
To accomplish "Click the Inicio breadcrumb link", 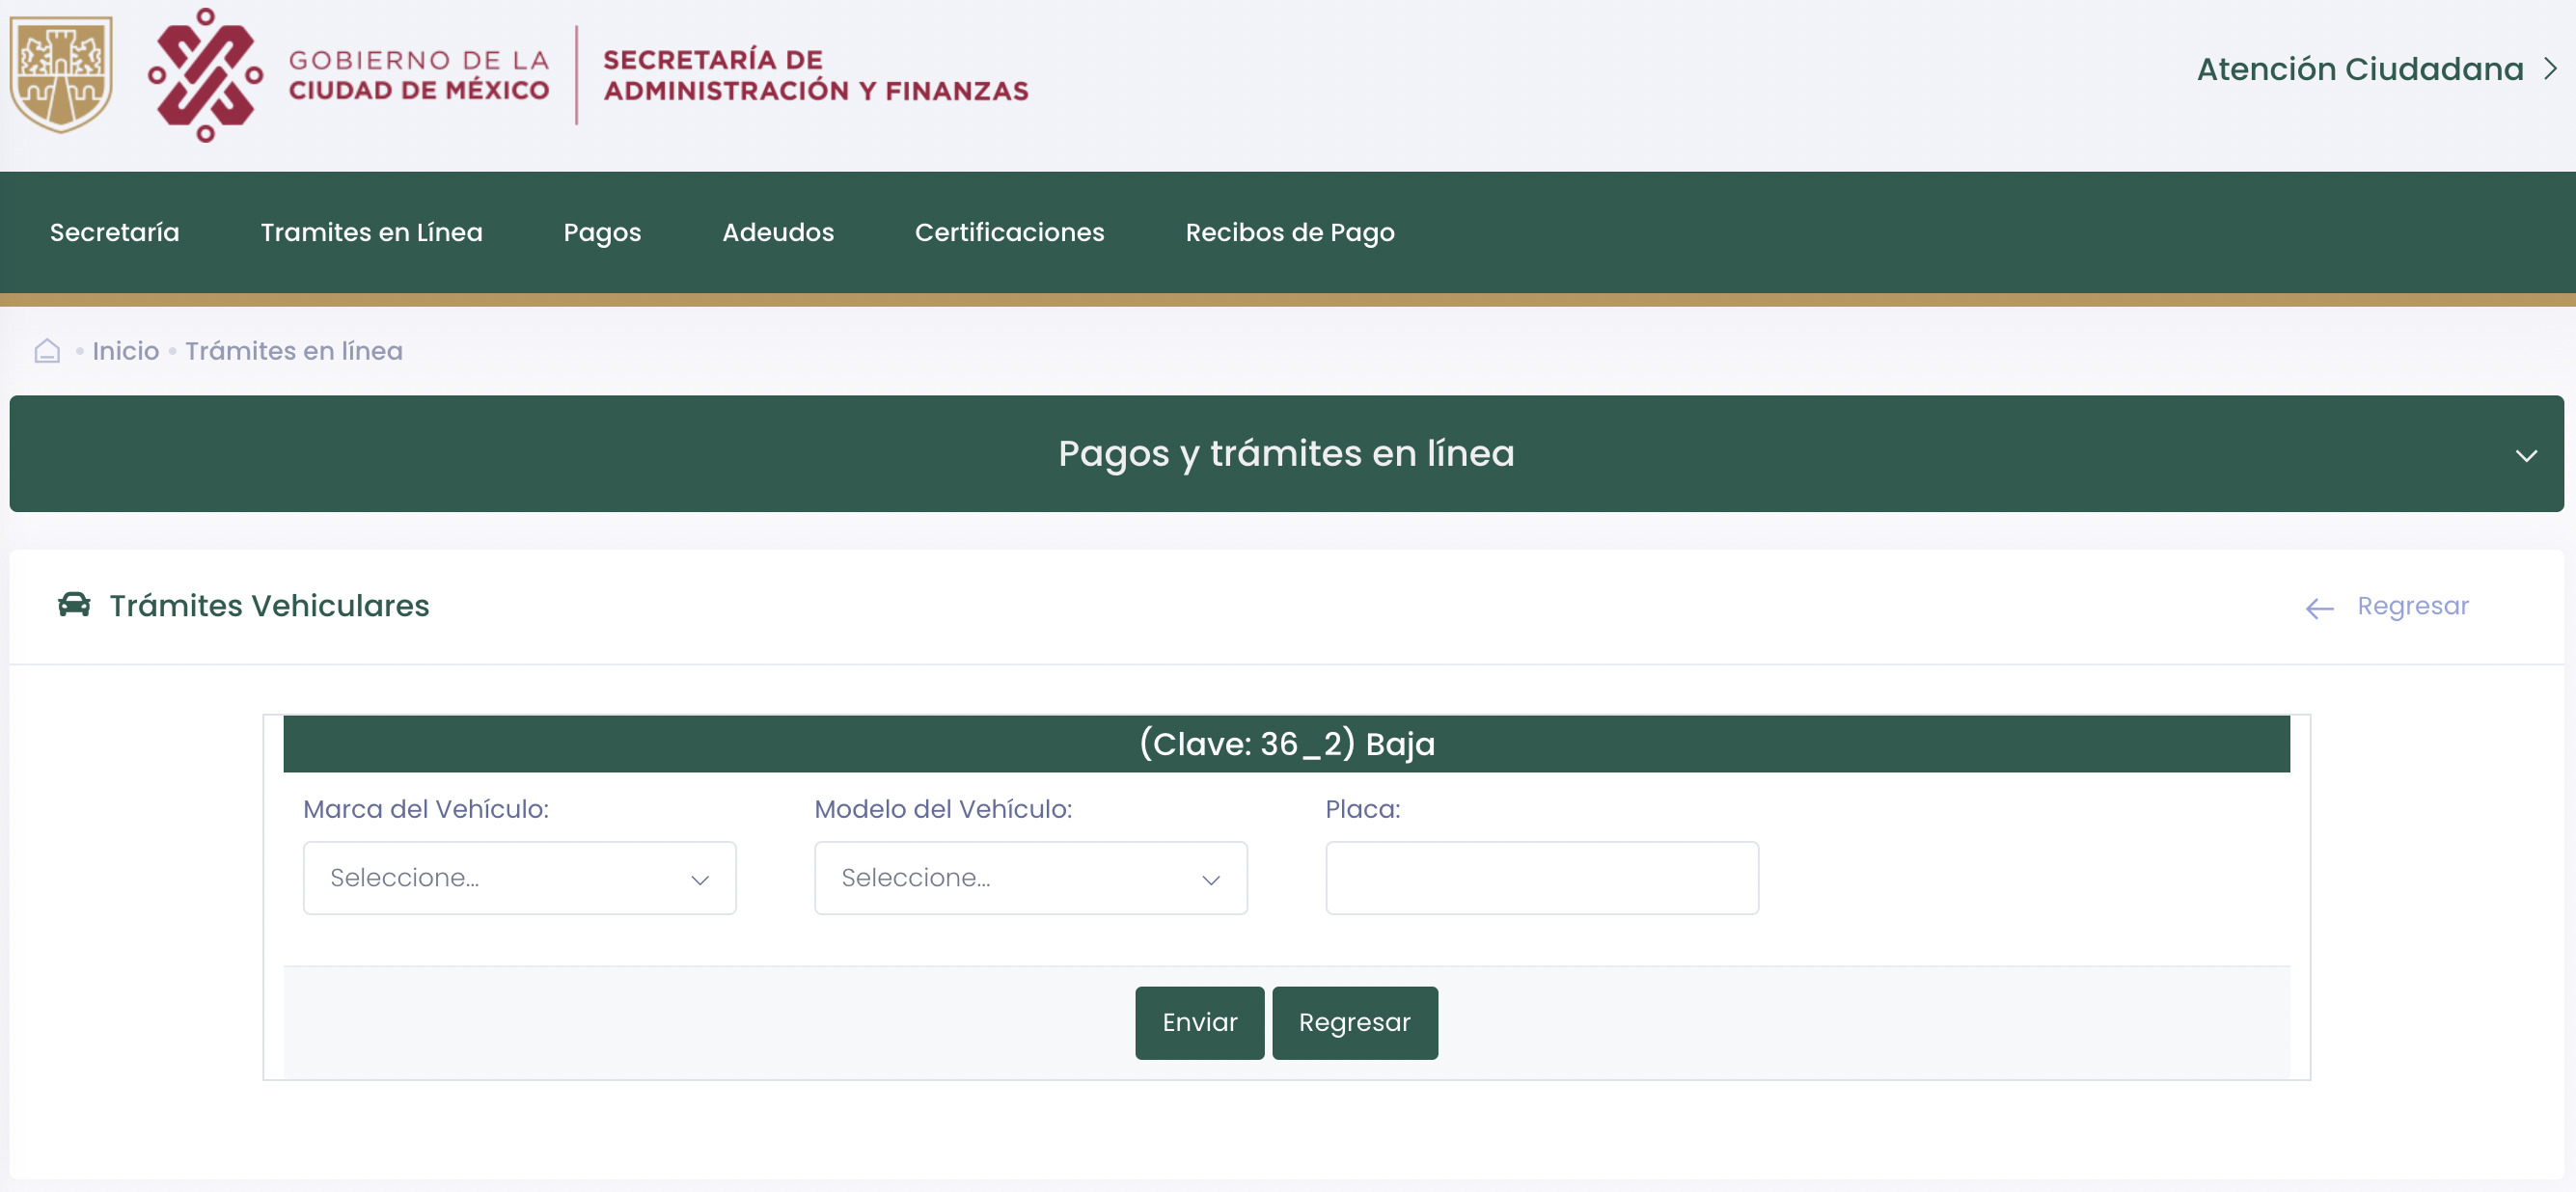I will 125,351.
